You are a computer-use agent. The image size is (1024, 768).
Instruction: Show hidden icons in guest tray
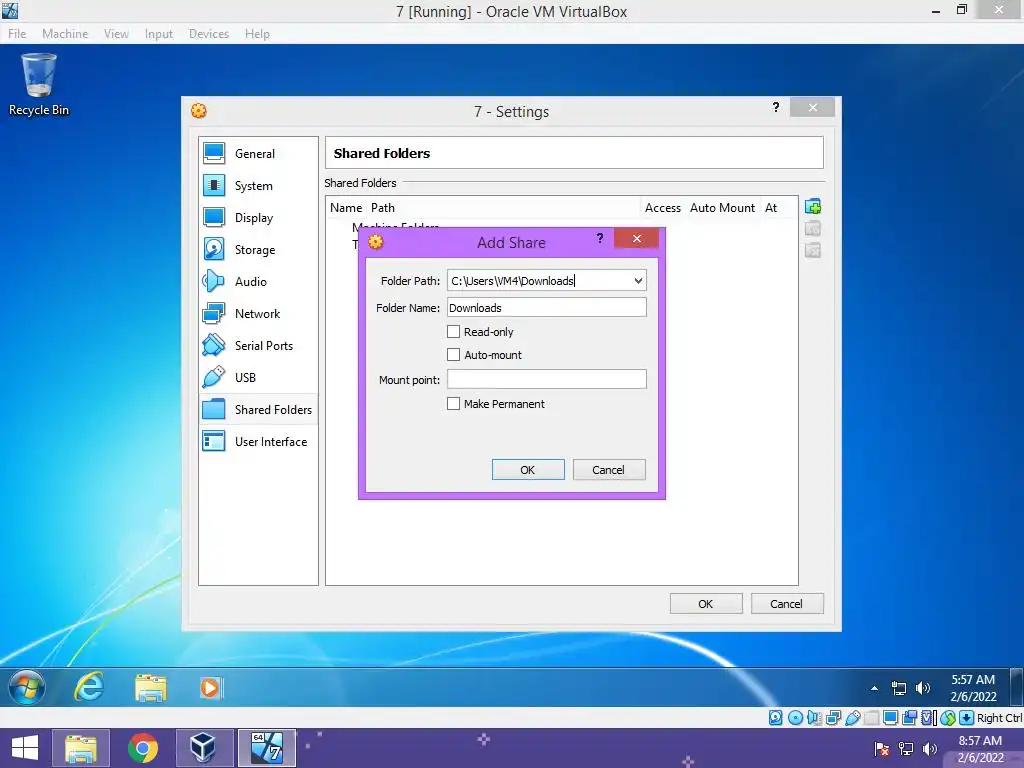[x=874, y=688]
